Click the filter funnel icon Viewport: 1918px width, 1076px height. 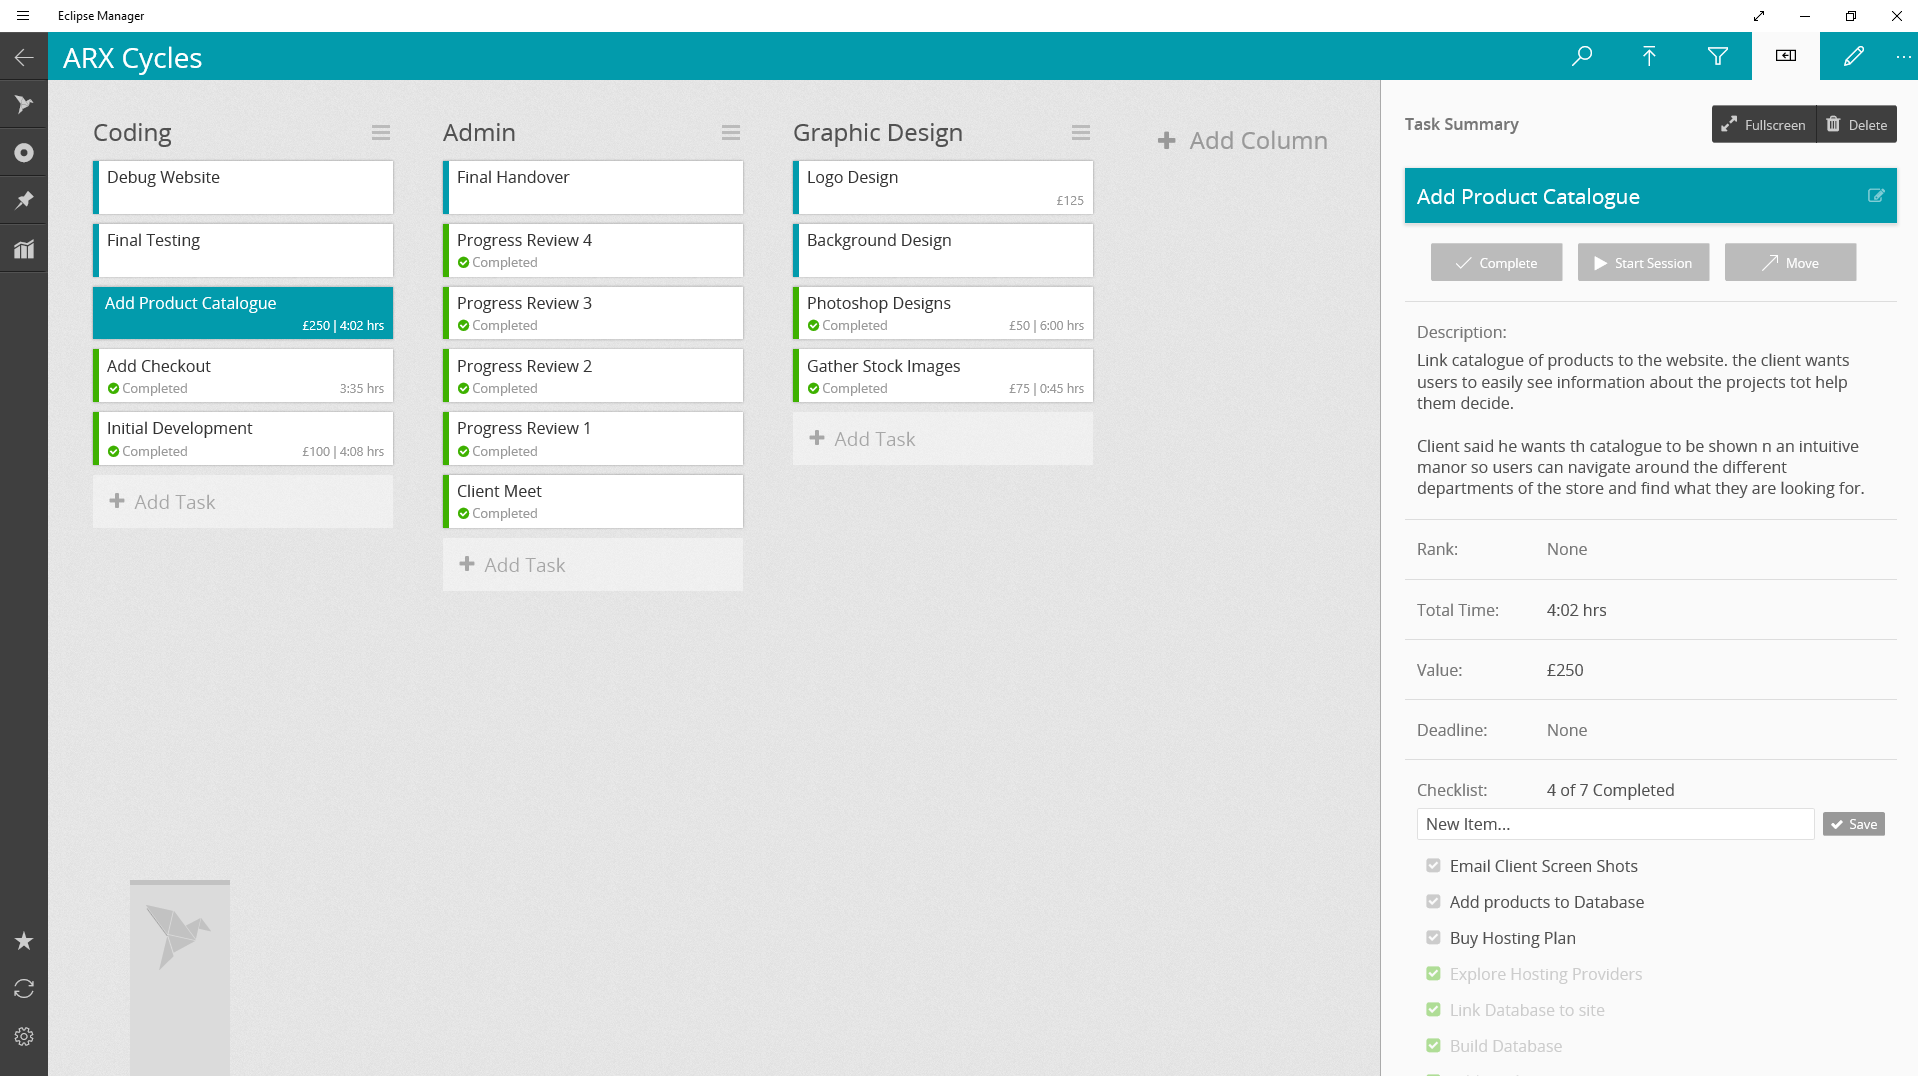point(1717,56)
